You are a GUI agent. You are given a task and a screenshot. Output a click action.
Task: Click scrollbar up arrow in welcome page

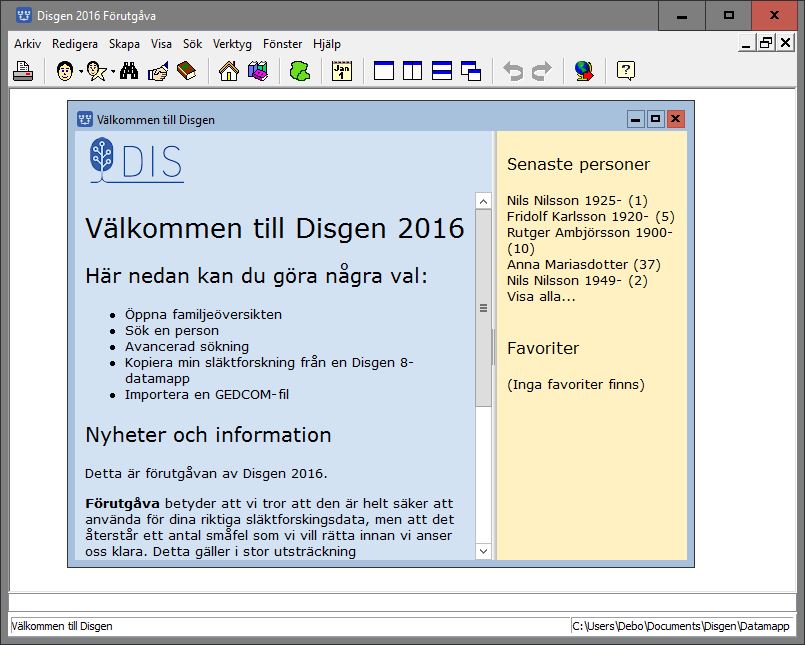483,201
